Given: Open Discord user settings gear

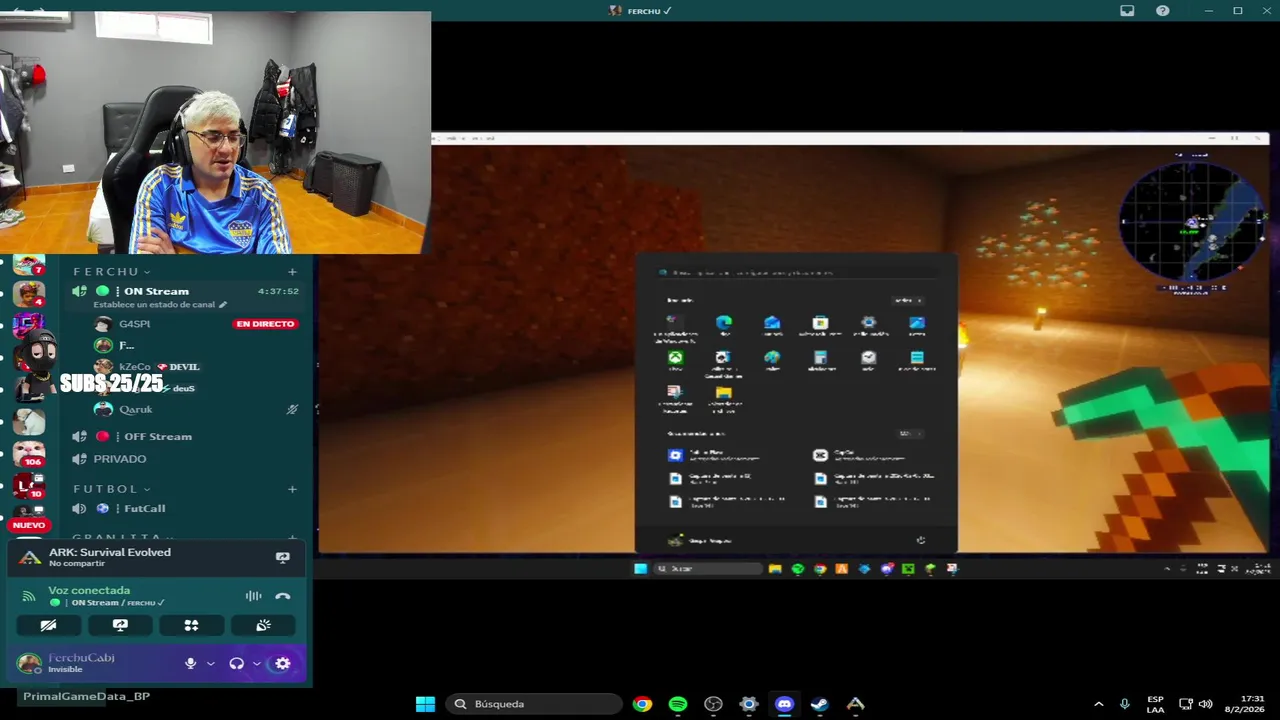Looking at the screenshot, I should pos(282,663).
